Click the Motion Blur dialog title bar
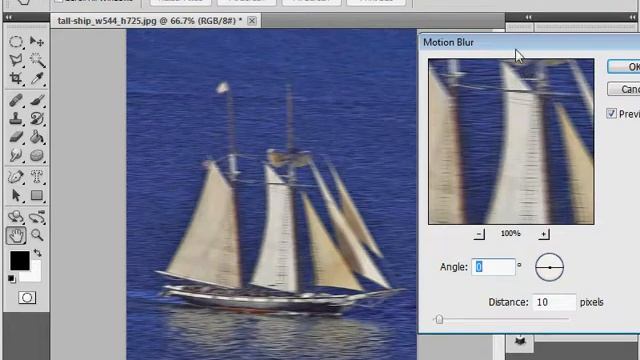This screenshot has width=640, height=360. pyautogui.click(x=529, y=42)
